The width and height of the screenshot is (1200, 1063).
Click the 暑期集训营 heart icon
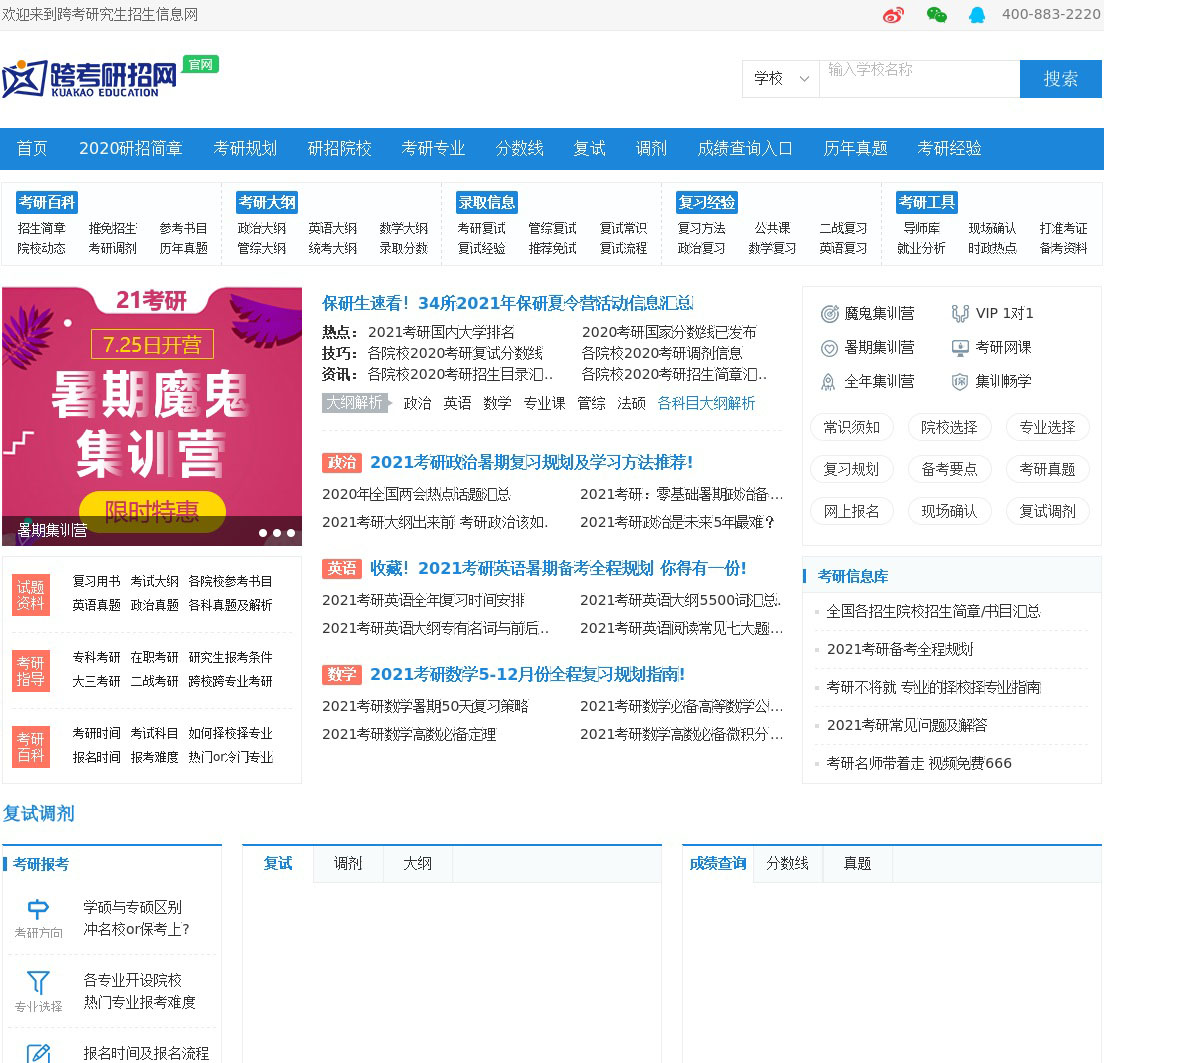coord(829,348)
